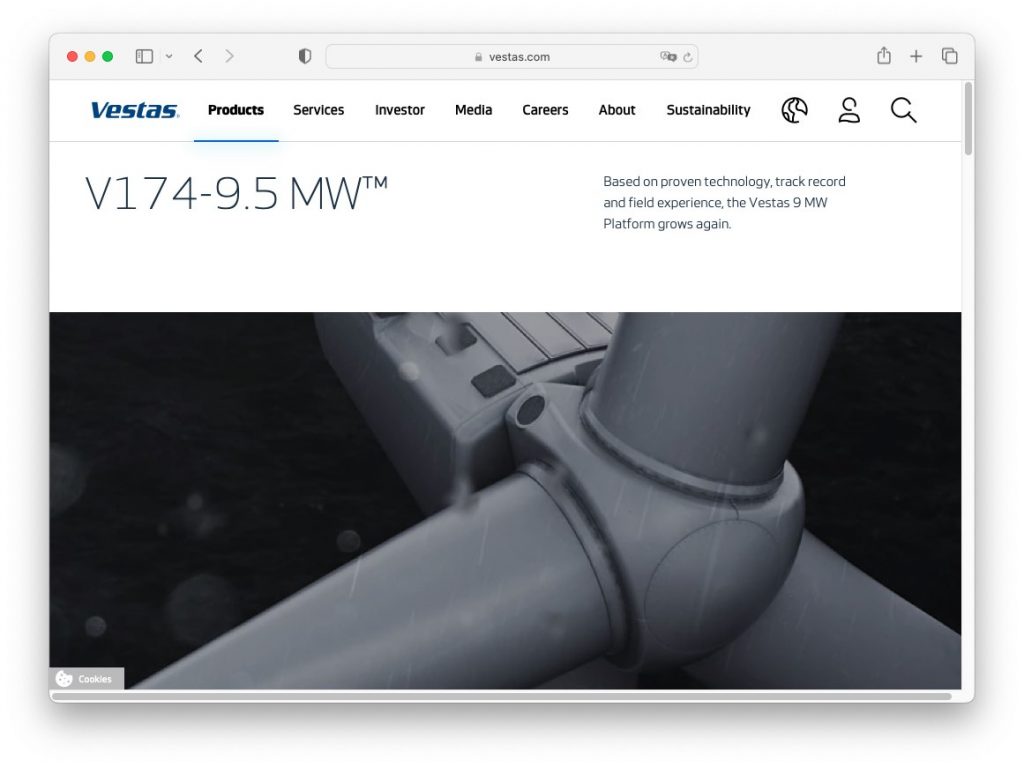Click the translate page icon
The image size is (1024, 768).
[668, 57]
